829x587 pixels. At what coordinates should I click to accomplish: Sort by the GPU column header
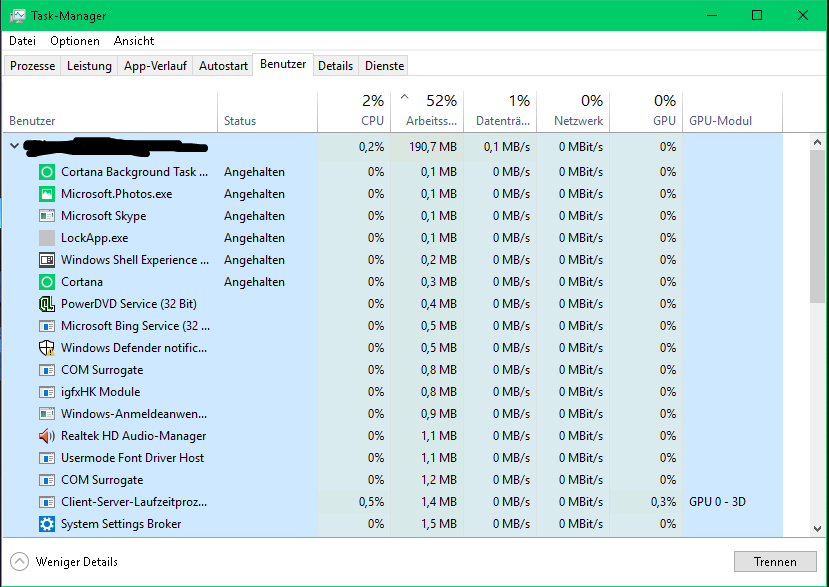coord(646,112)
